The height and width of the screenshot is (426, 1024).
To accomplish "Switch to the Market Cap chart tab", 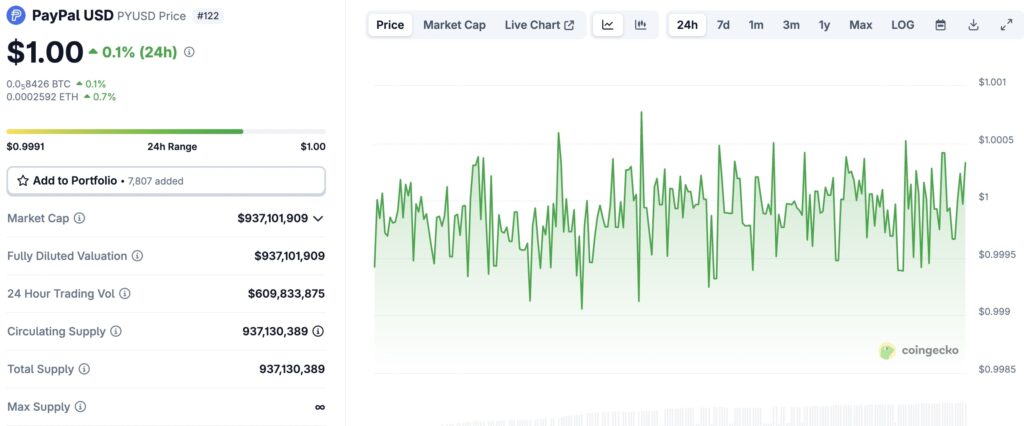I will coord(455,25).
